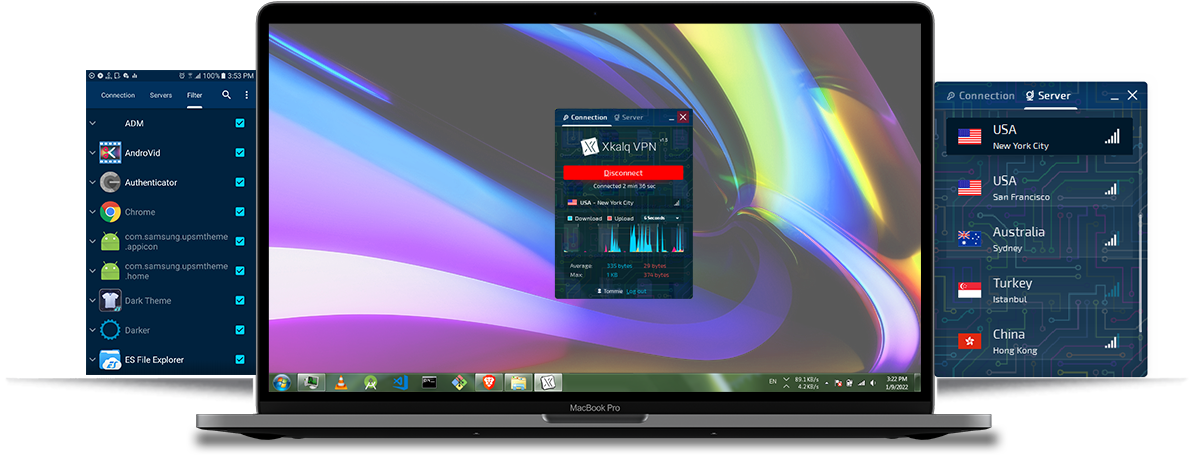Expand the Darker row chevron

[93, 330]
